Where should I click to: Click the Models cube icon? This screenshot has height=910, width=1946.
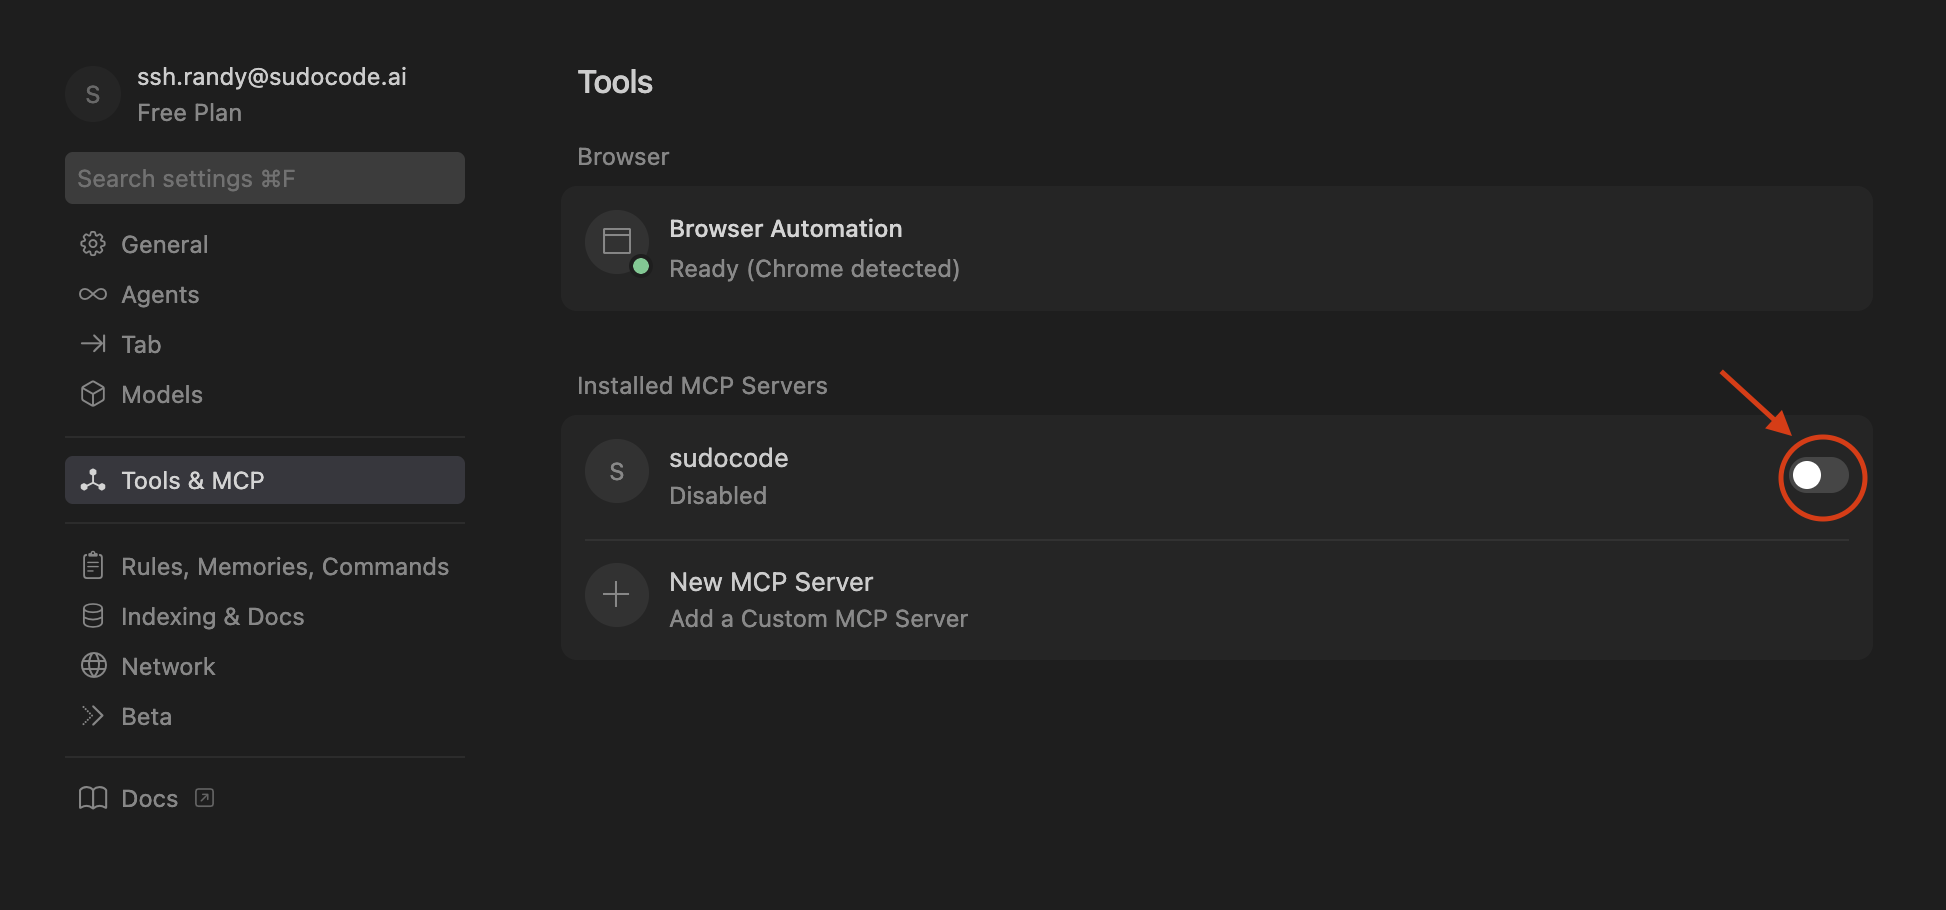pyautogui.click(x=92, y=394)
